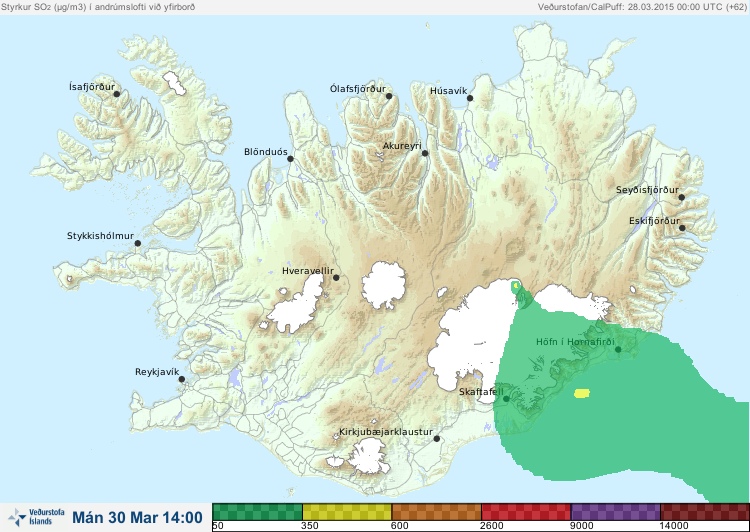This screenshot has width=750, height=532.
Task: Select the Höfn í Hornafirði marker
Action: [618, 350]
